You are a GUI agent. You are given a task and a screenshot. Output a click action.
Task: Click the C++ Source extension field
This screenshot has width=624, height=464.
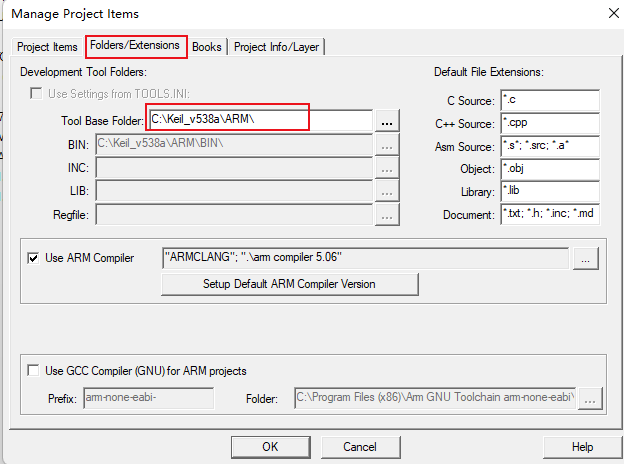click(549, 123)
